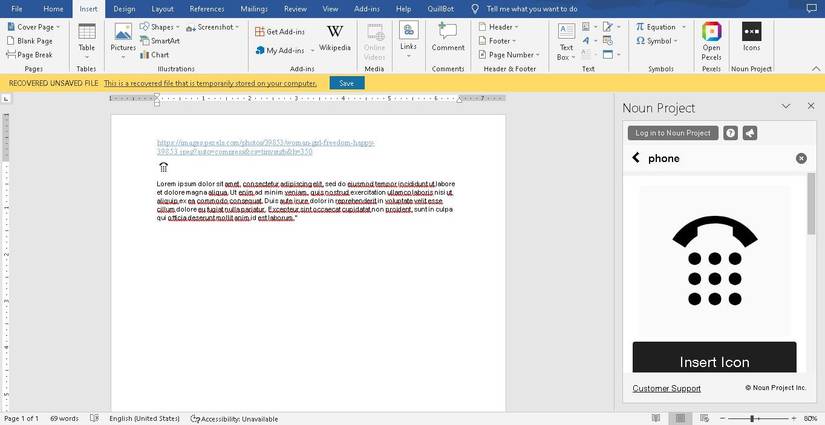This screenshot has width=825, height=425.
Task: Open the pexels image hyperlink in document
Action: 266,147
